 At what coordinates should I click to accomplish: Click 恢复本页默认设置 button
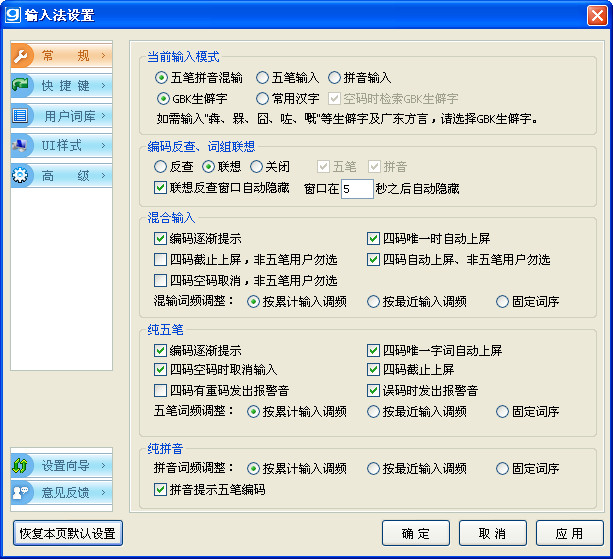coord(68,533)
